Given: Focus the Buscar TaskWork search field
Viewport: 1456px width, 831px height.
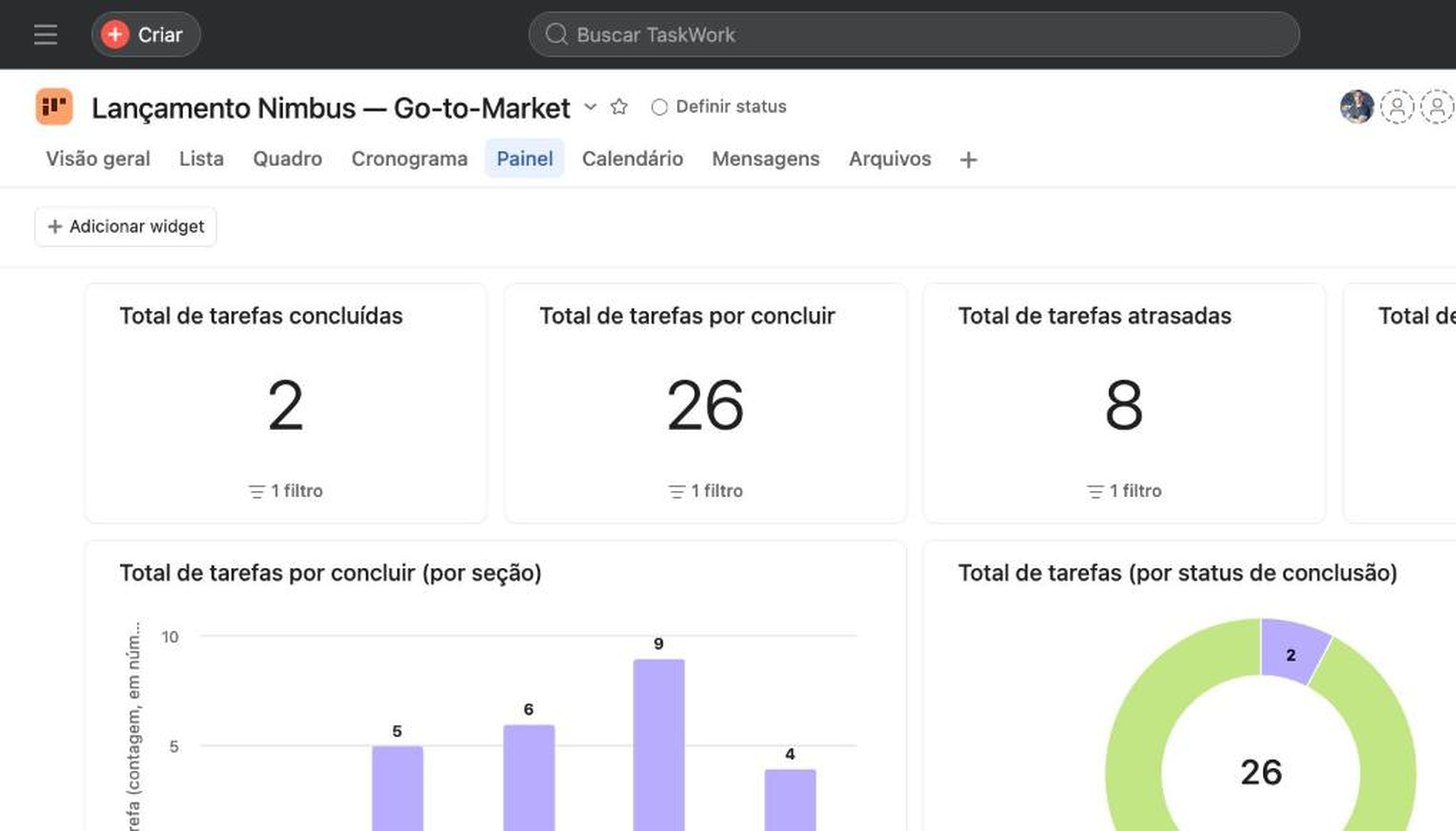Looking at the screenshot, I should pyautogui.click(x=913, y=35).
